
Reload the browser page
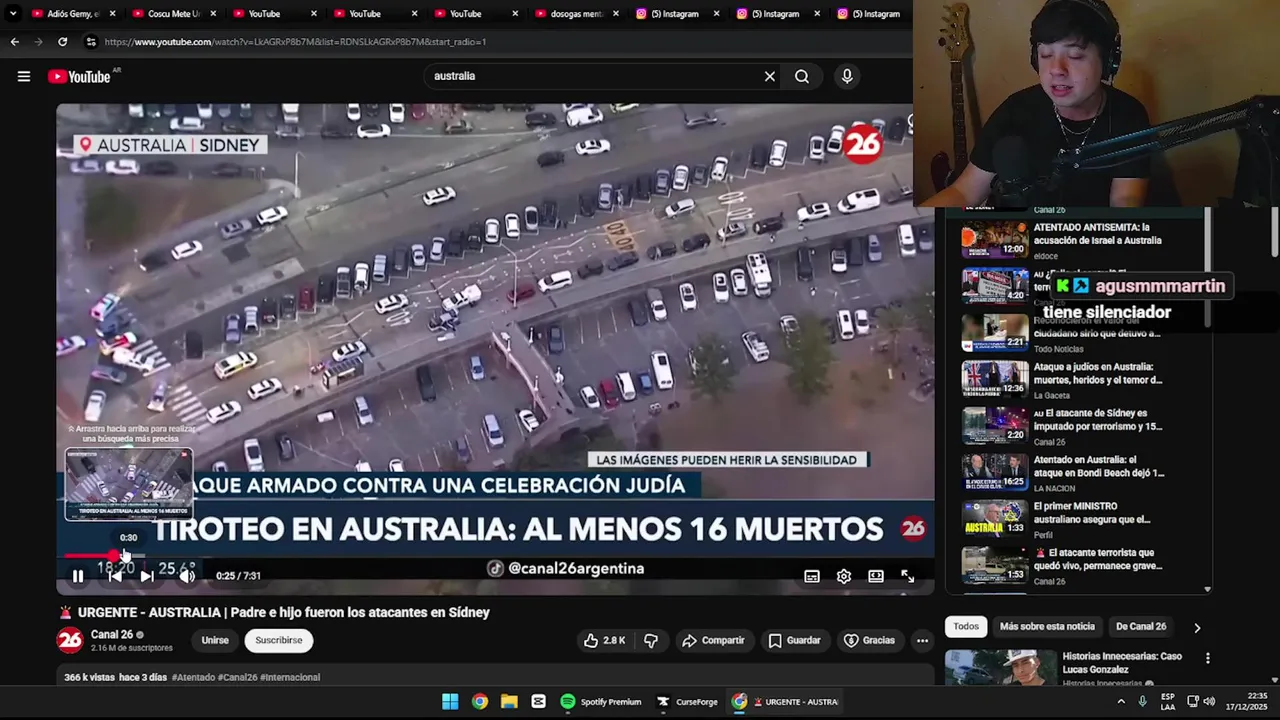click(62, 42)
